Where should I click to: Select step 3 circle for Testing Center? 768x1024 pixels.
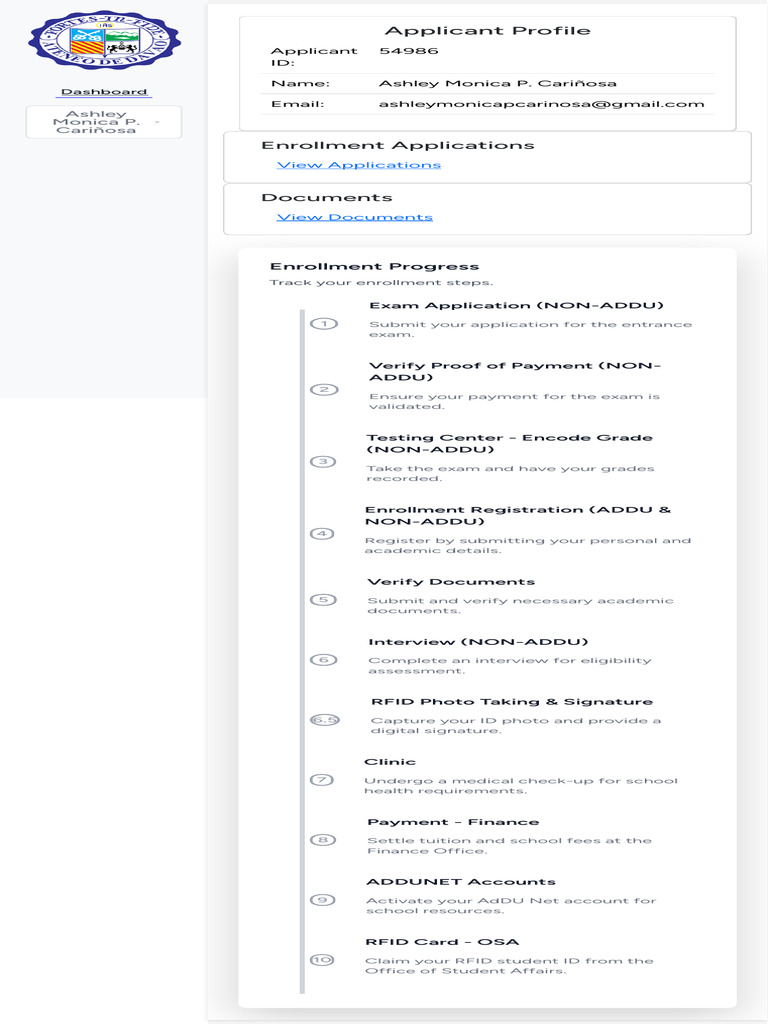coord(322,462)
